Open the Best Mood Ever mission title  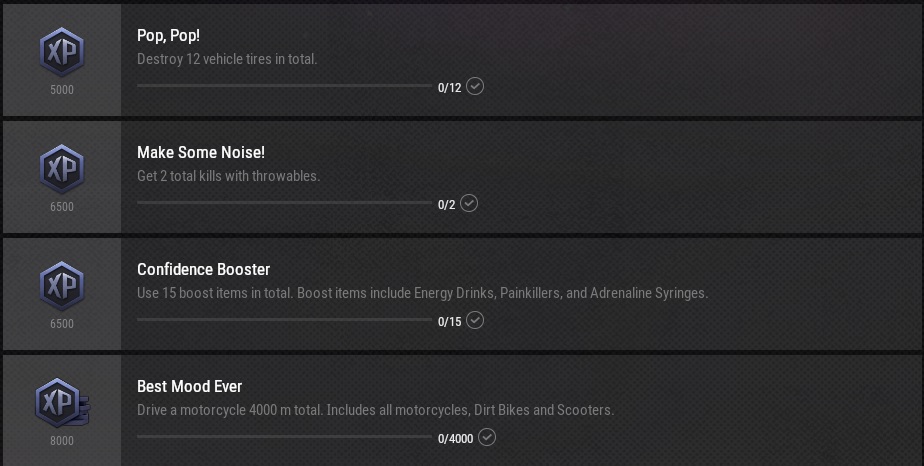[x=189, y=387]
